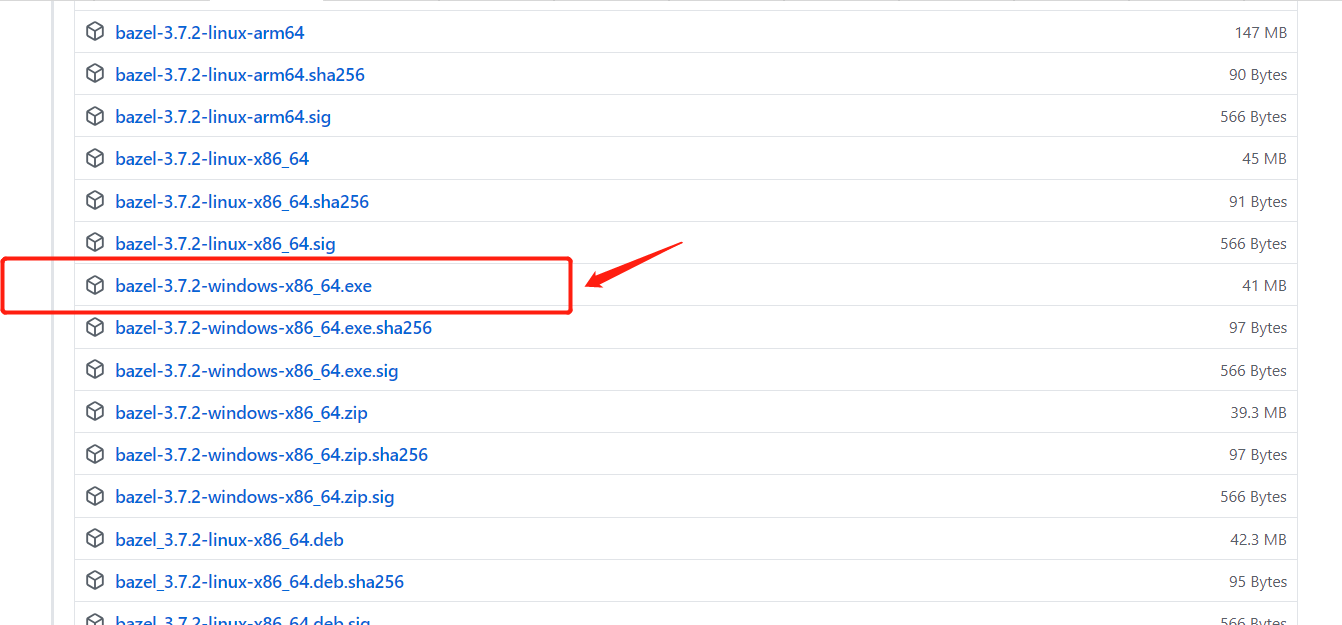Click the package icon beside bazel-3.7.2-windows-x86_64.exe.sig
This screenshot has width=1342, height=625.
94,369
